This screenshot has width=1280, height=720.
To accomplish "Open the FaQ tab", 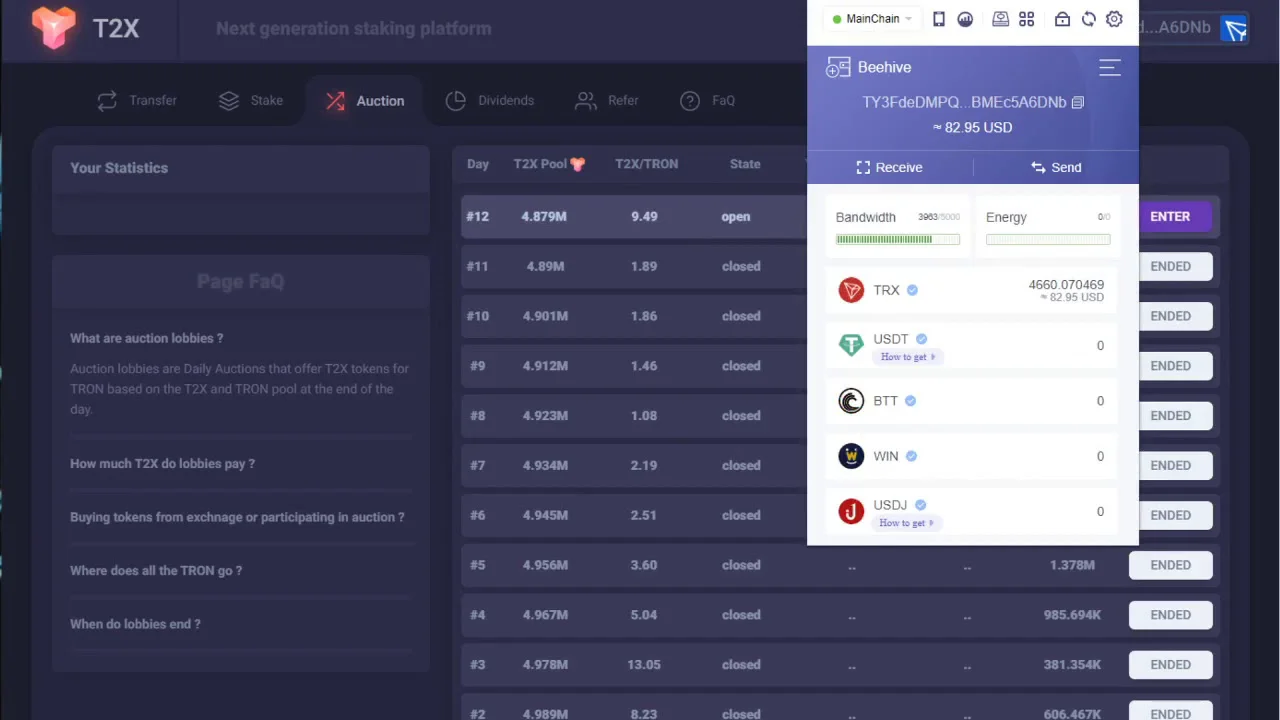I will (x=708, y=100).
